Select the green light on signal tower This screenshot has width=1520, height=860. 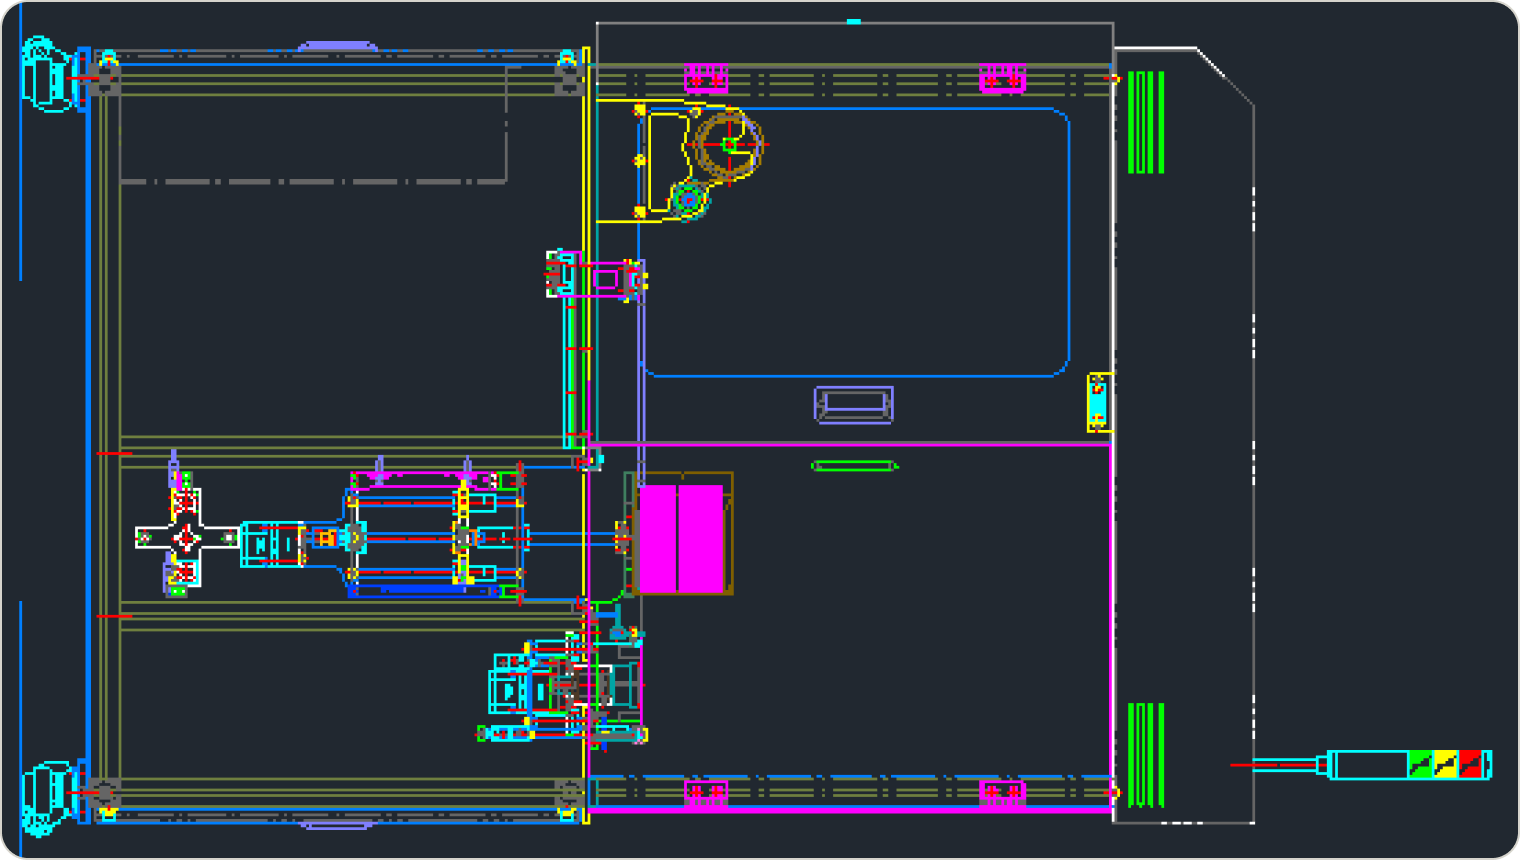point(1420,765)
